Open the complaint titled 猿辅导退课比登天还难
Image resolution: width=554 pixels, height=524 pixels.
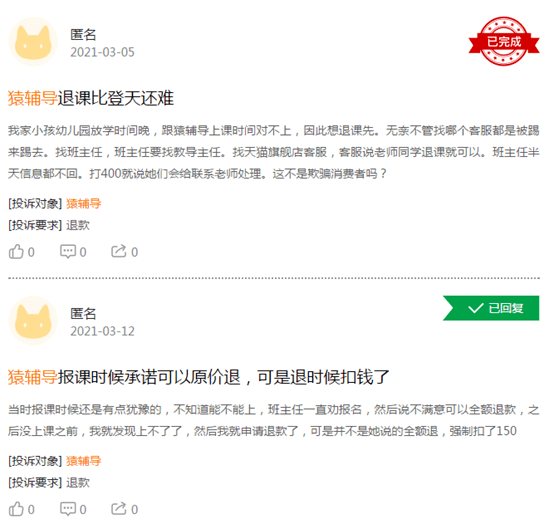coord(91,98)
